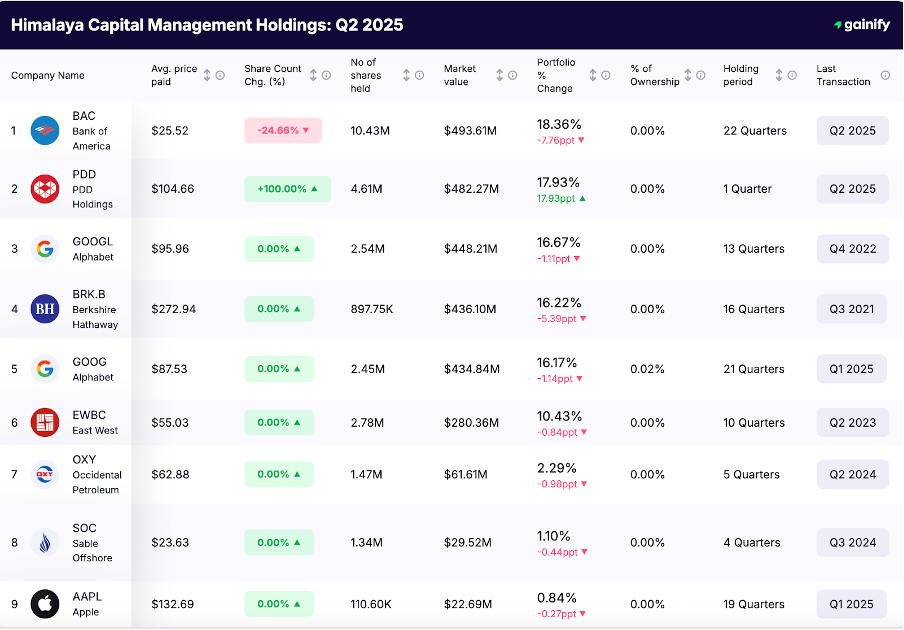Click the Company Name column header
Screen dimensions: 904x630
pos(48,76)
